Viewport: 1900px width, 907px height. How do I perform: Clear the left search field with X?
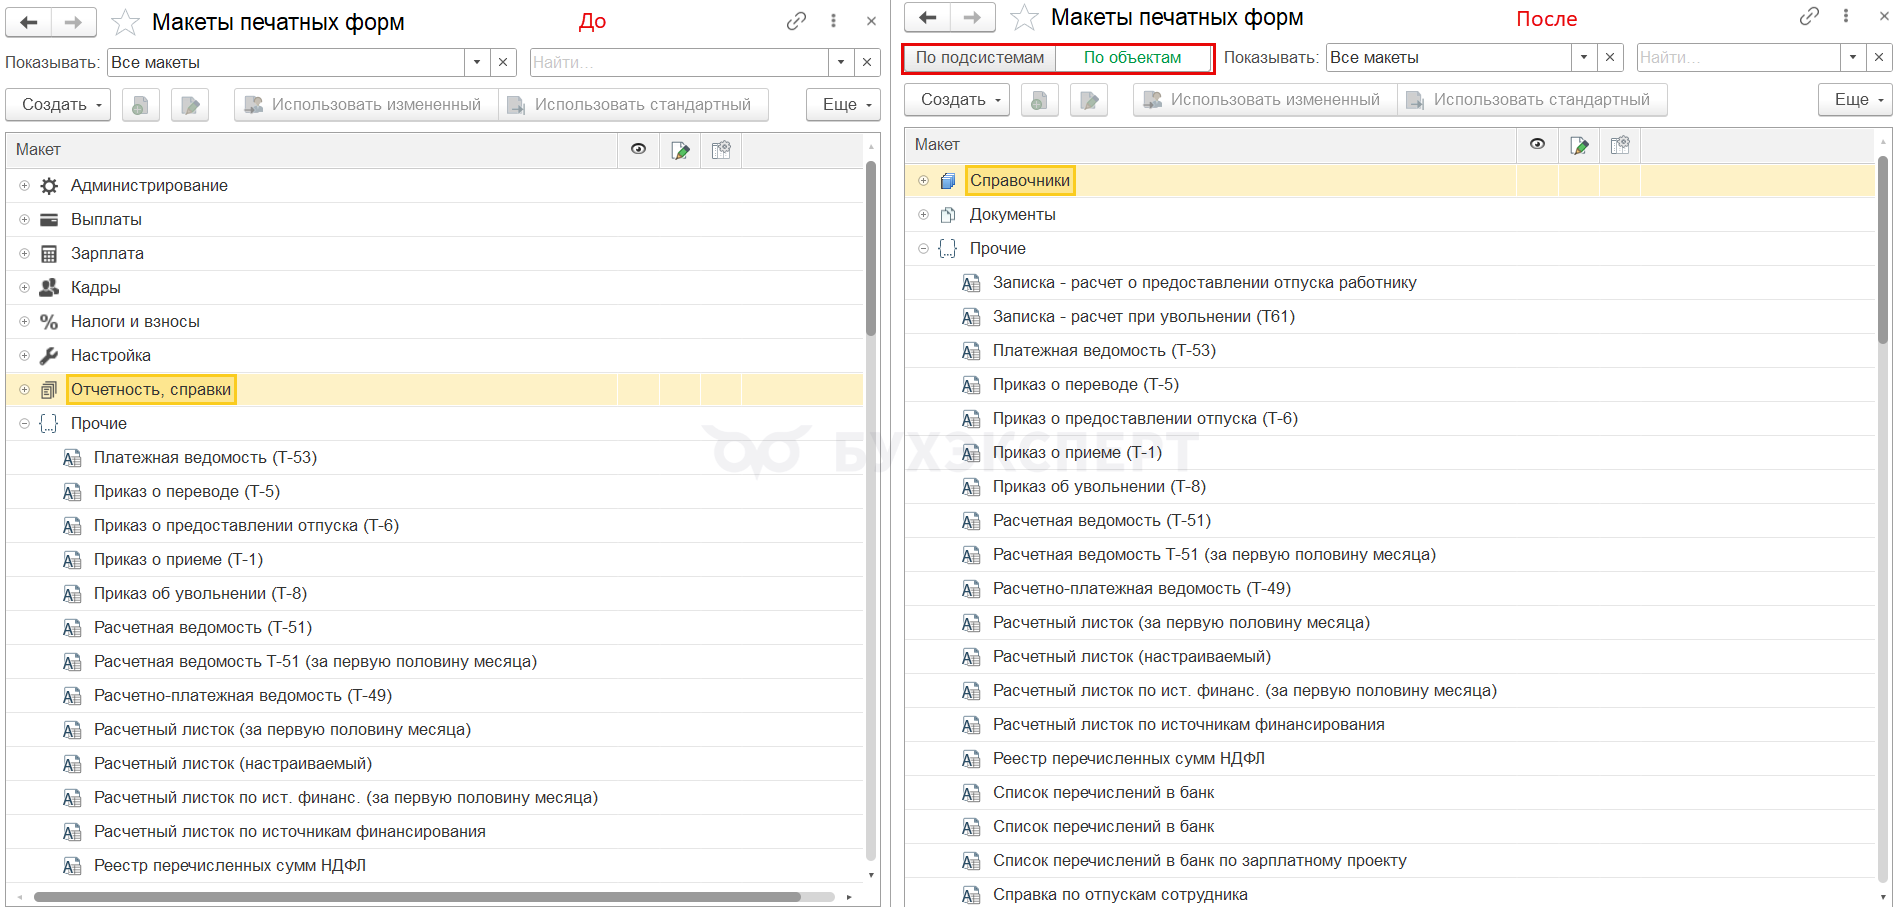coord(867,62)
